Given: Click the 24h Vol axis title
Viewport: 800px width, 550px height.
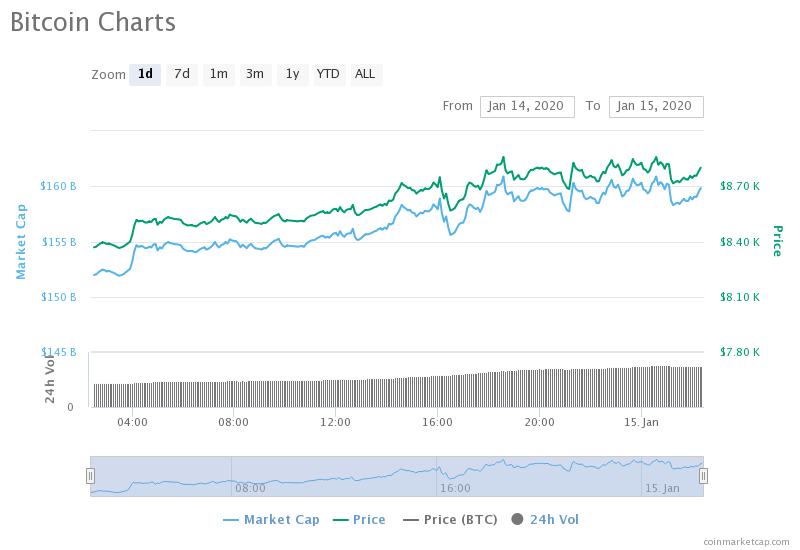Looking at the screenshot, I should click(49, 378).
